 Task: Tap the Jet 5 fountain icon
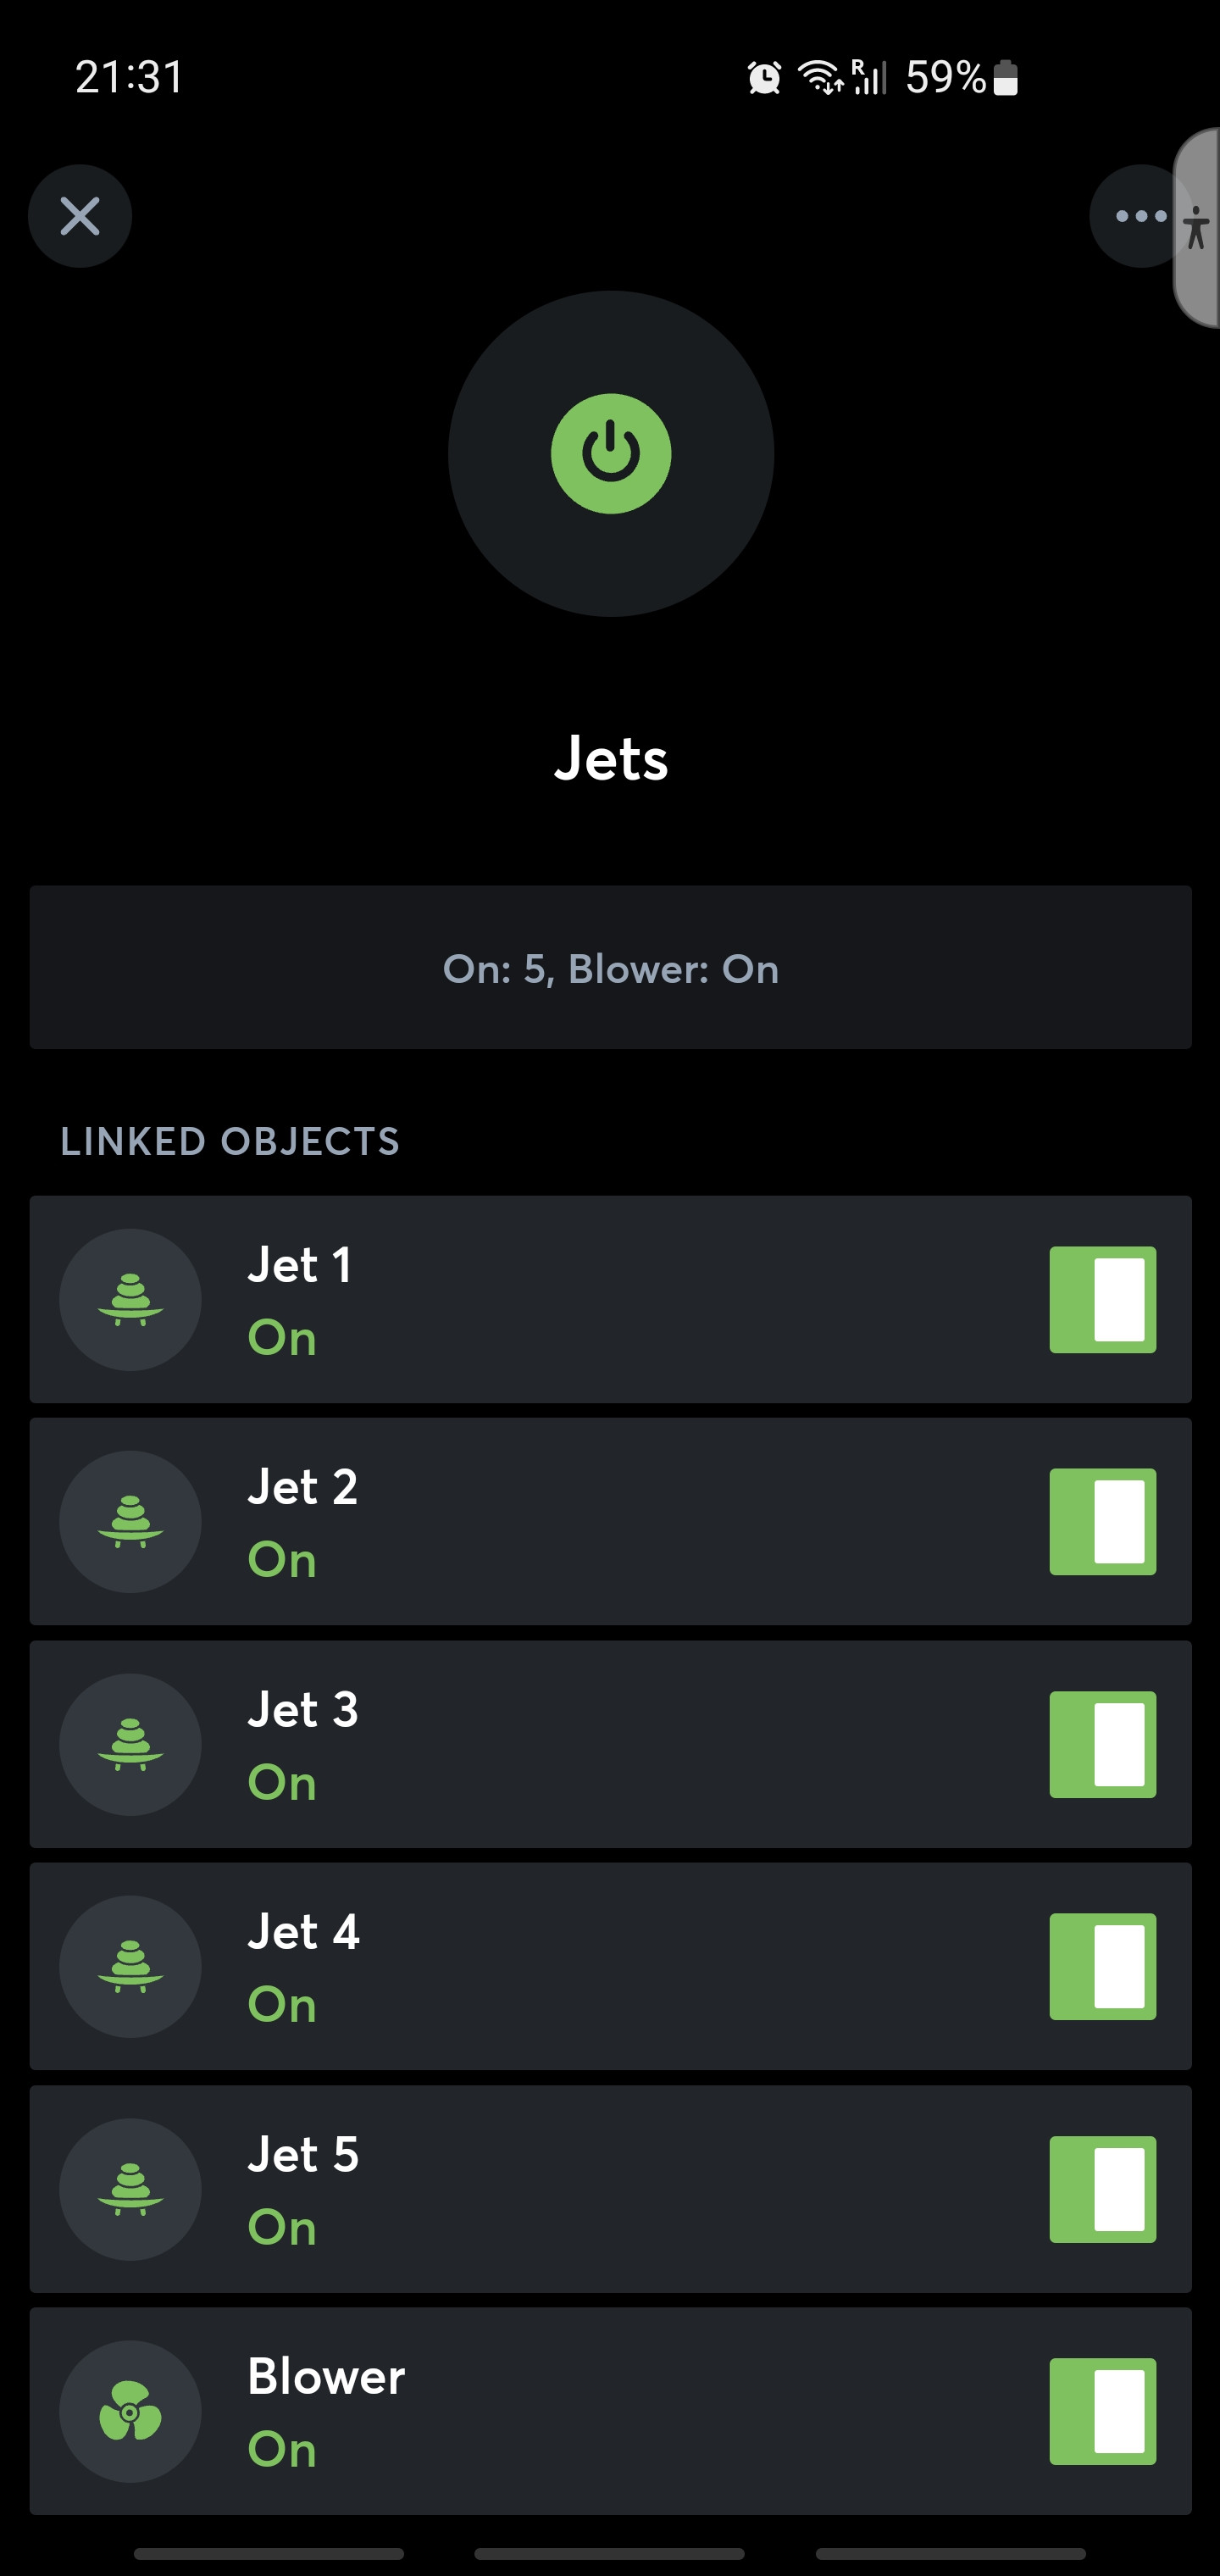[x=130, y=2189]
